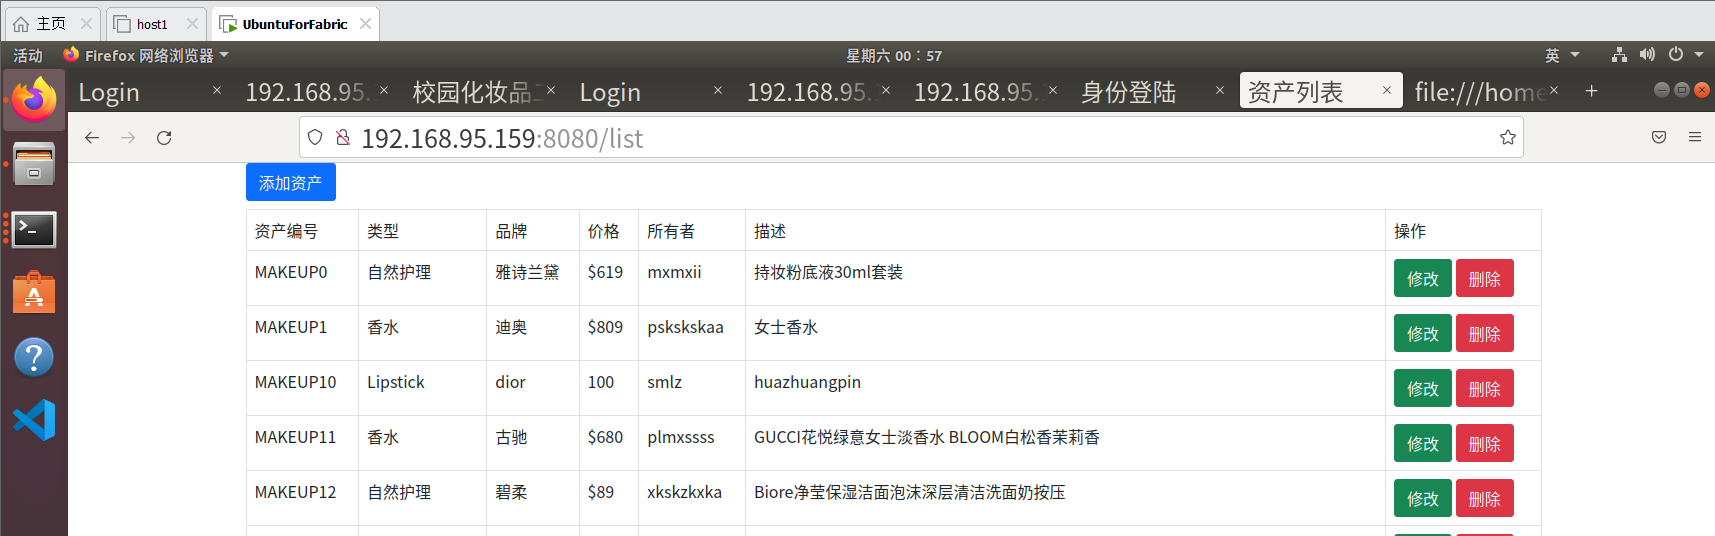Image resolution: width=1715 pixels, height=536 pixels.
Task: Open the Firefox hamburger menu
Action: (x=1695, y=137)
